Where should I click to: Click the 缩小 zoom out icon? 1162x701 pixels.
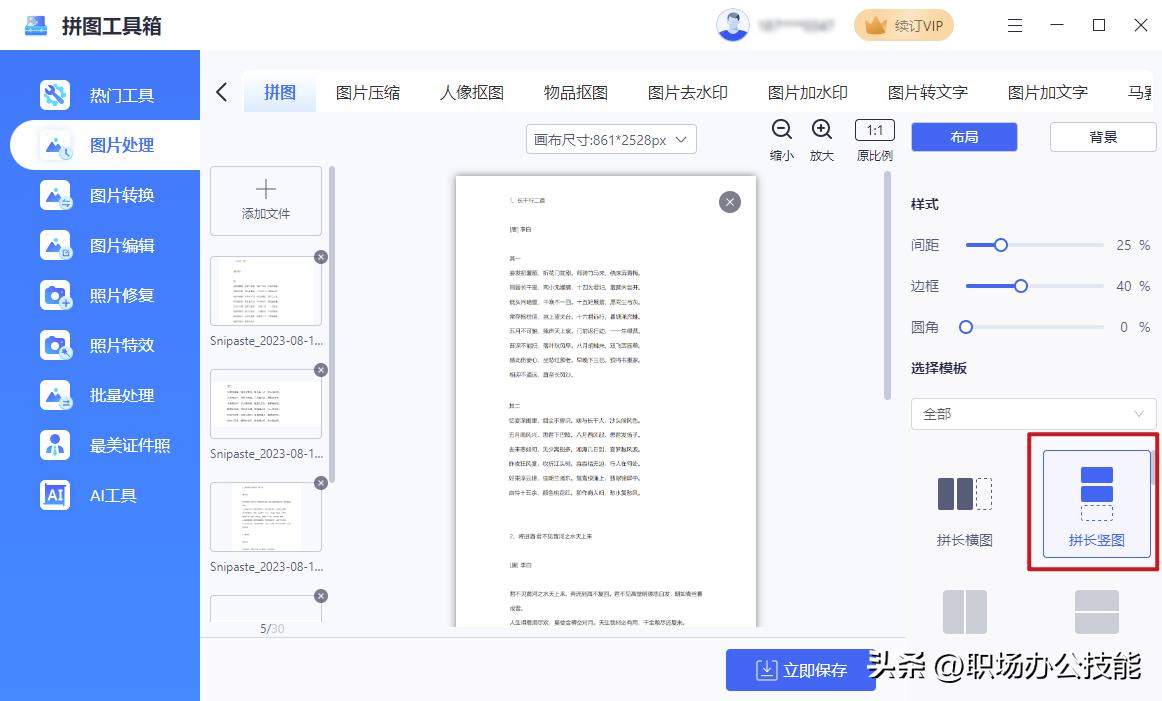point(781,130)
